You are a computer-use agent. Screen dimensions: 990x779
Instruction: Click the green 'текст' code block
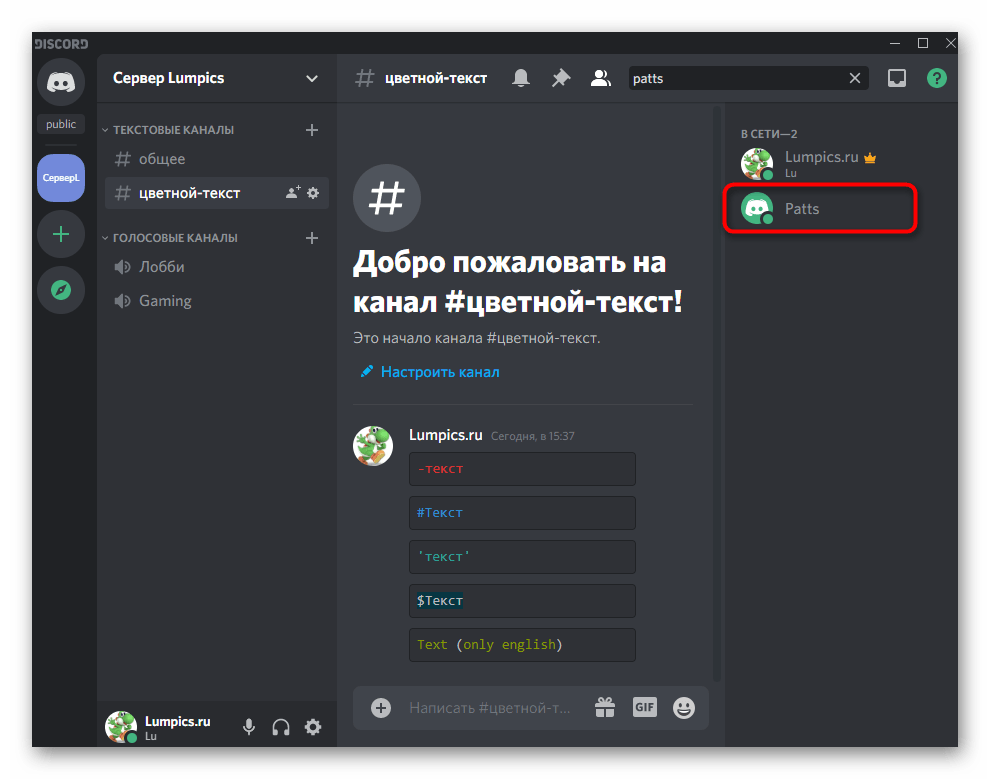coord(522,557)
